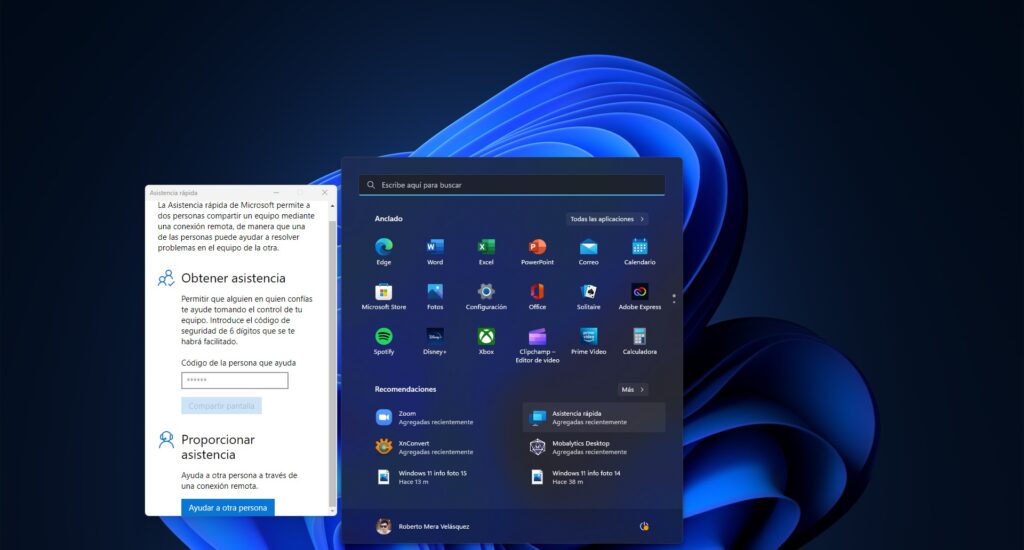1024x550 pixels.
Task: Click the Proporcionar asistencia heading
Action: click(217, 447)
